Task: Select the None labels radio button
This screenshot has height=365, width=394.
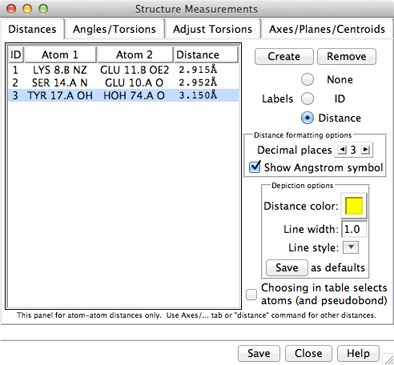Action: (307, 79)
